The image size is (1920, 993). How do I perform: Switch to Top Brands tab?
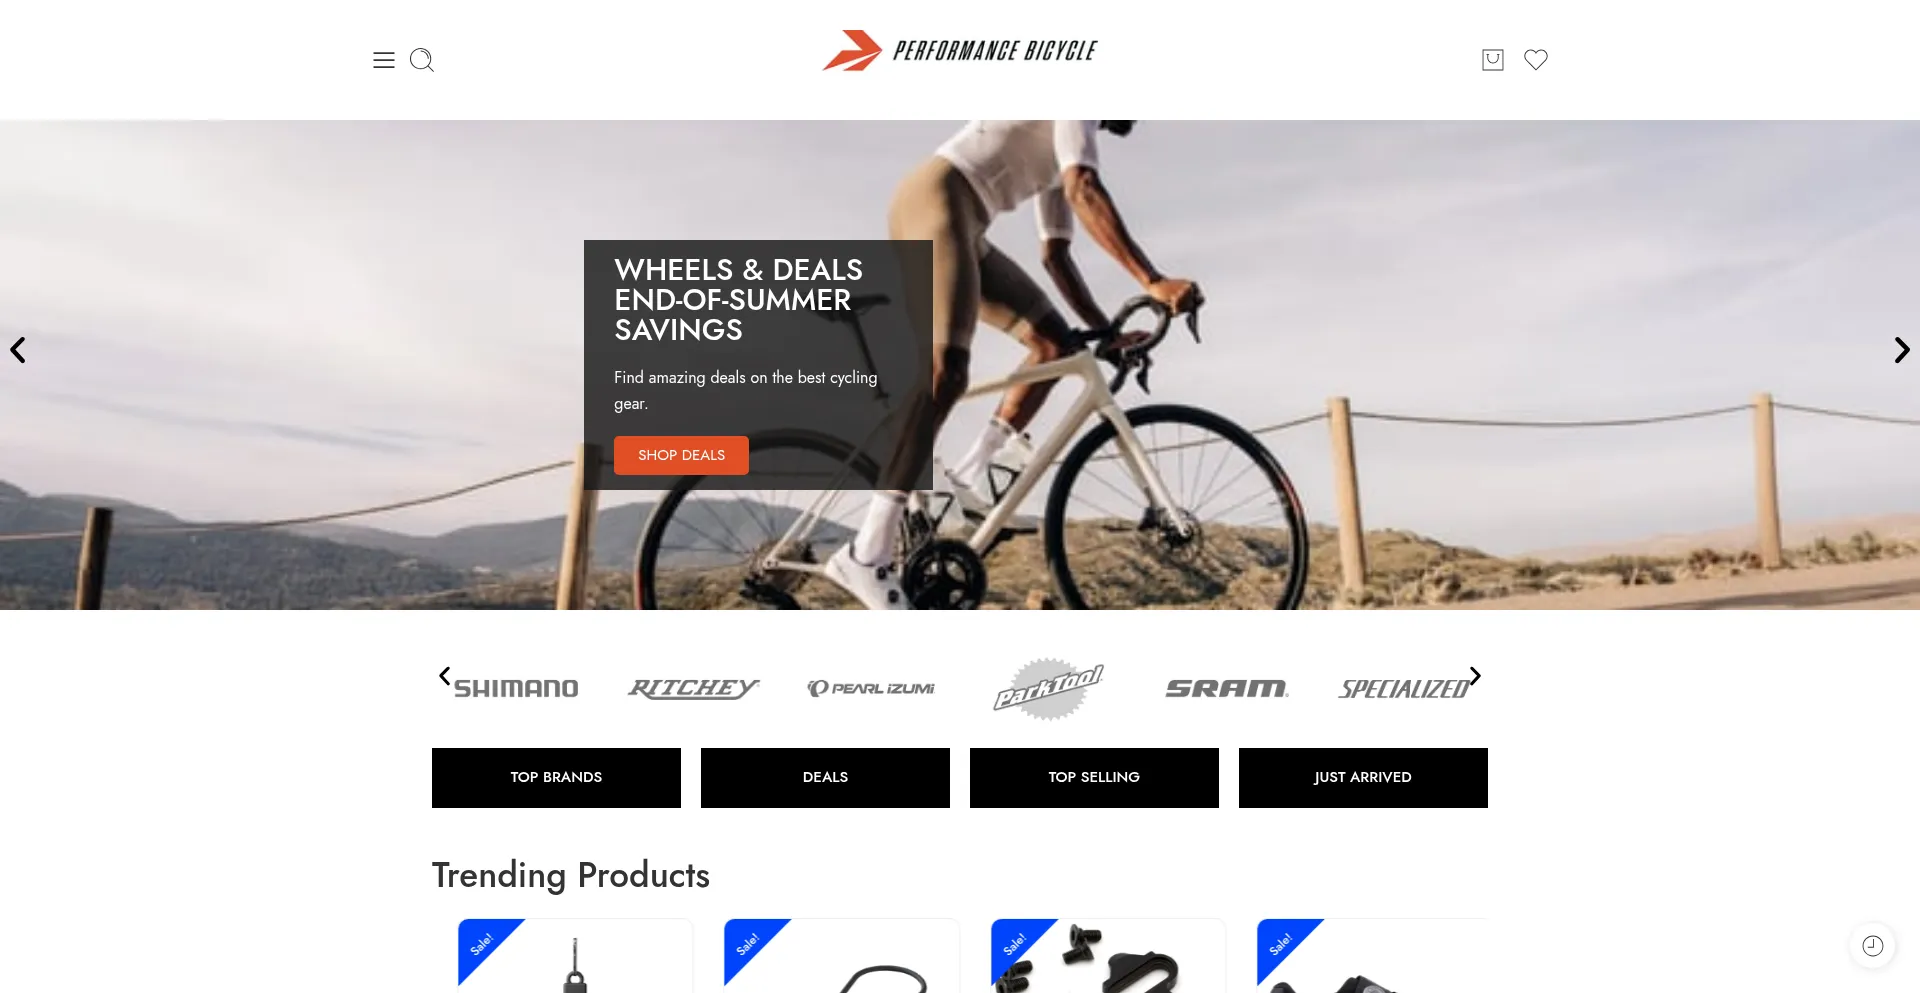click(556, 778)
